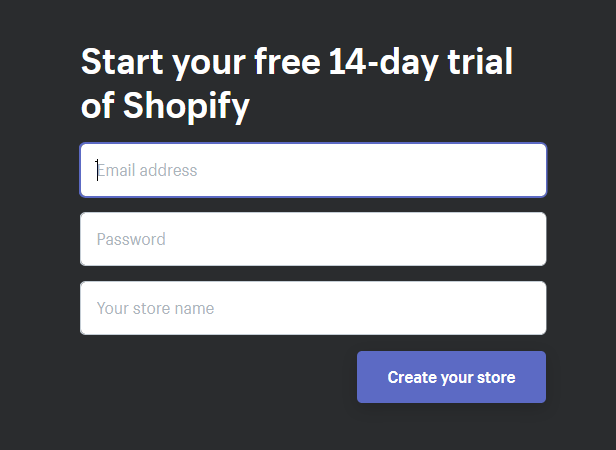The image size is (616, 450).
Task: Click the 'Your store name' placeholder text
Action: (155, 308)
